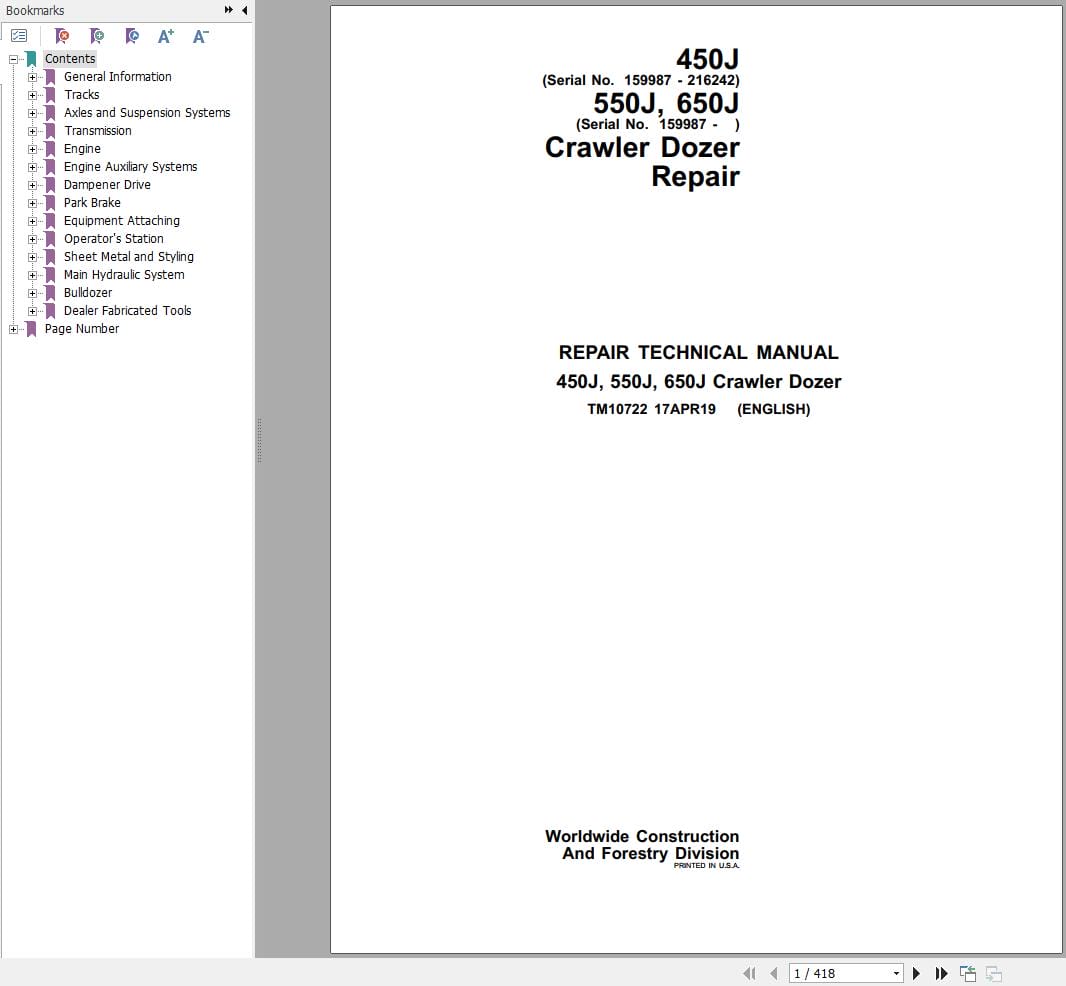Image resolution: width=1066 pixels, height=986 pixels.
Task: Click the next view icon in status bar
Action: click(x=993, y=973)
